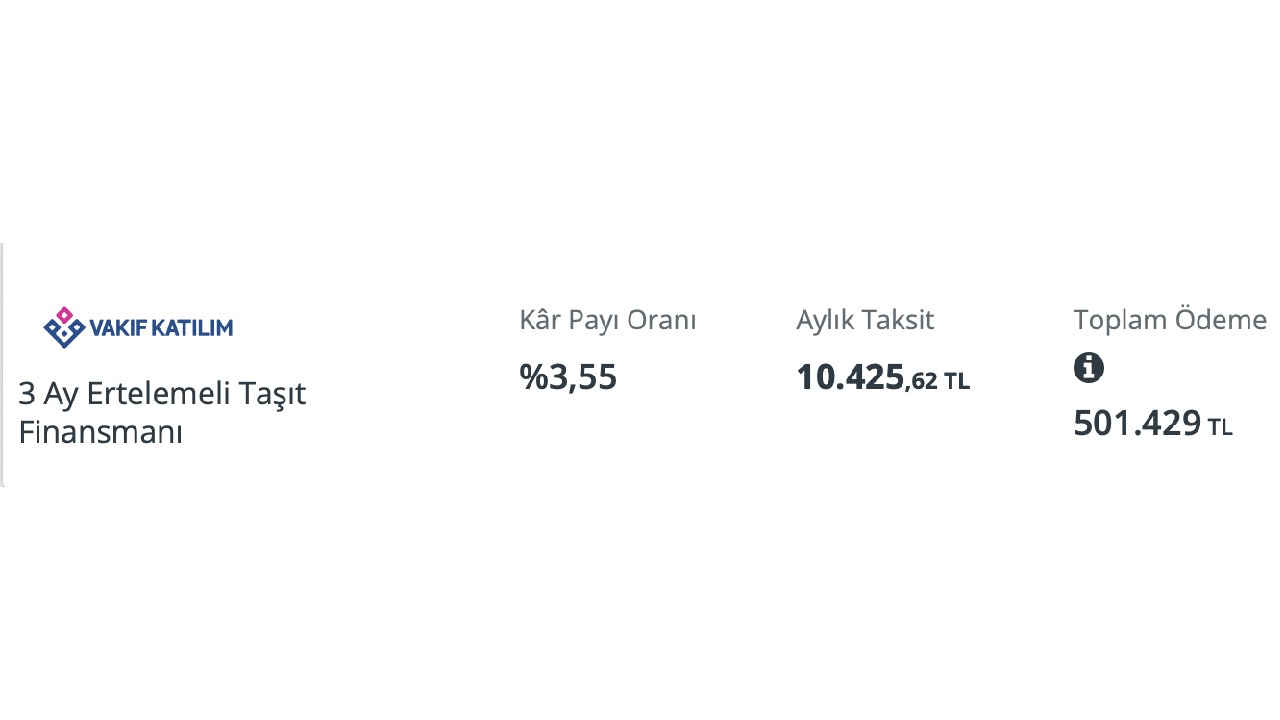The height and width of the screenshot is (720, 1280).
Task: Click the 501.429 total payment amount
Action: (1137, 424)
